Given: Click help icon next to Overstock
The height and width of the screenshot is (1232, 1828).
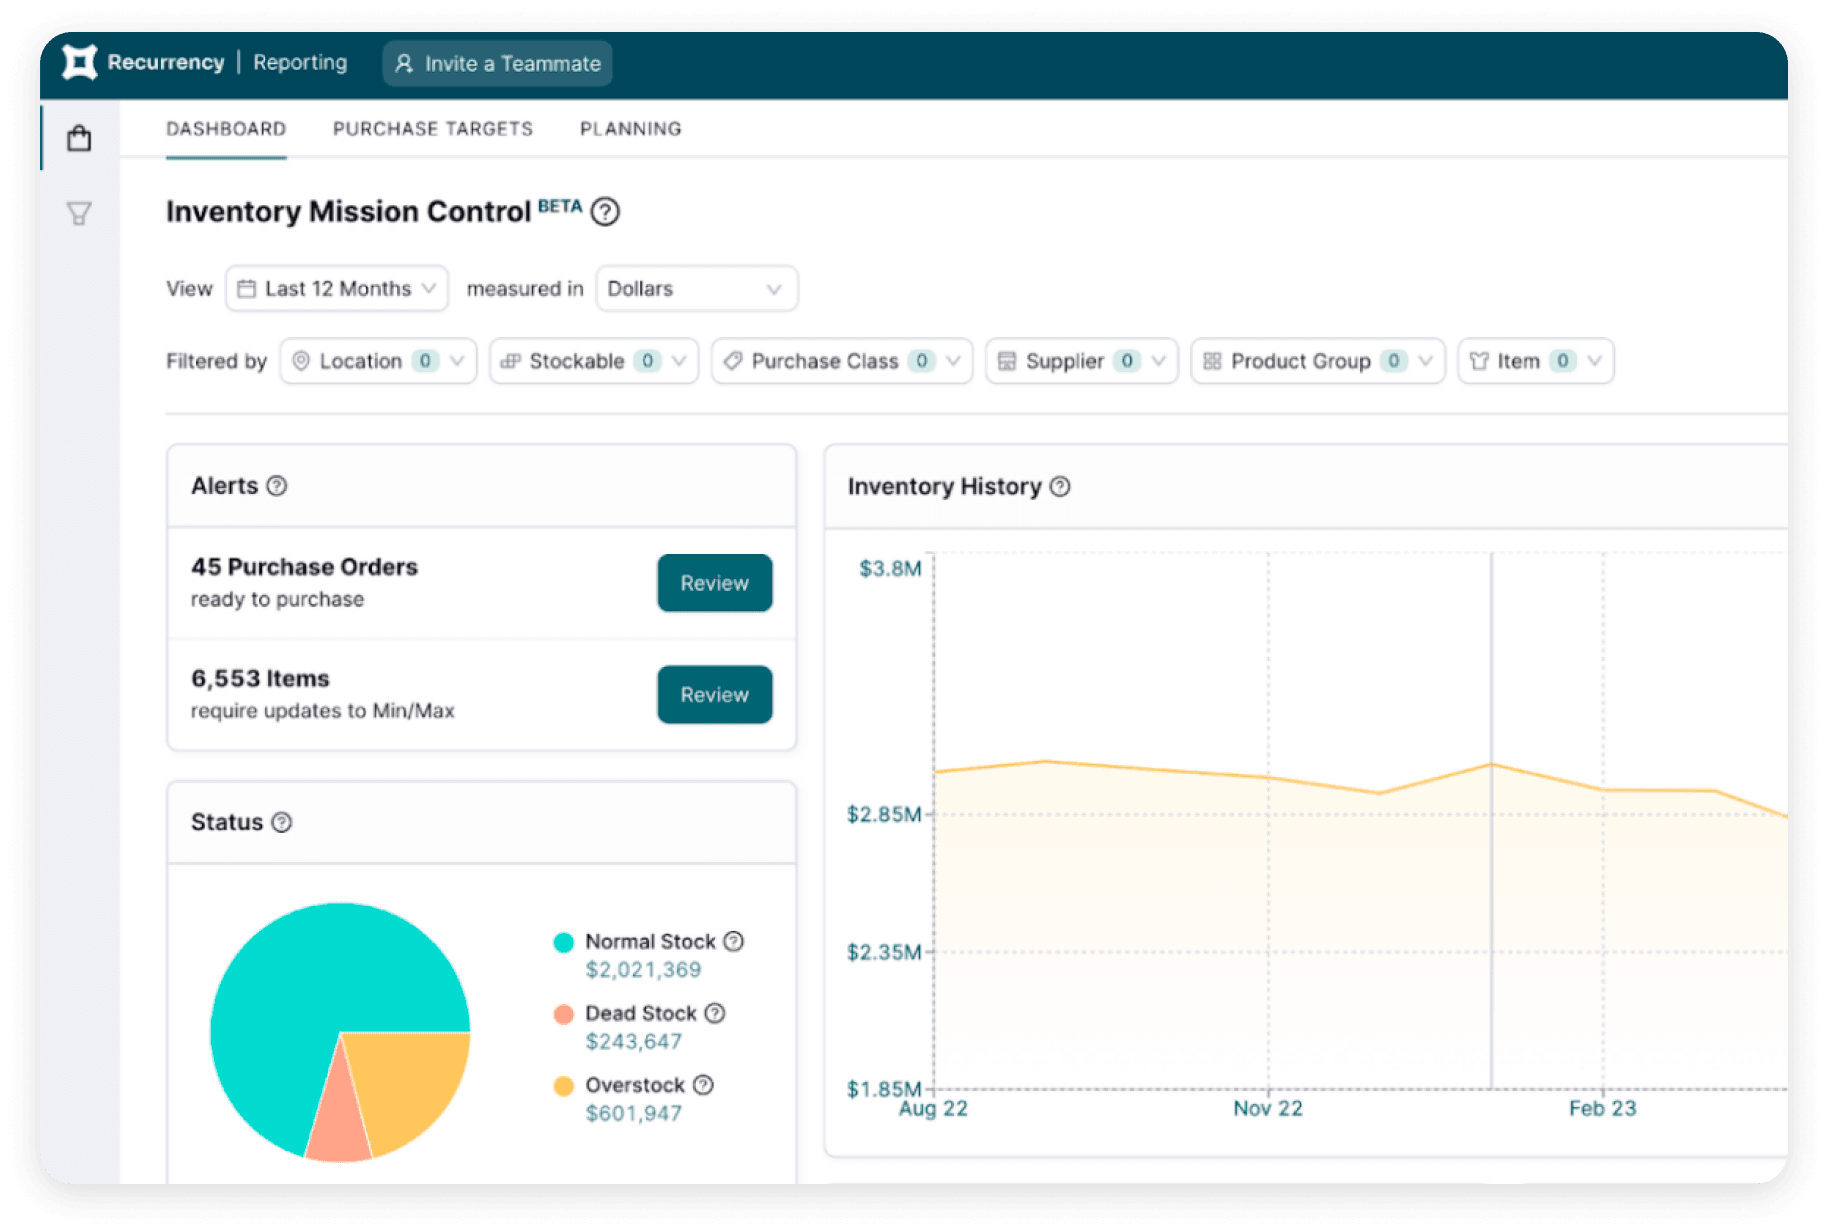Looking at the screenshot, I should tap(703, 1085).
